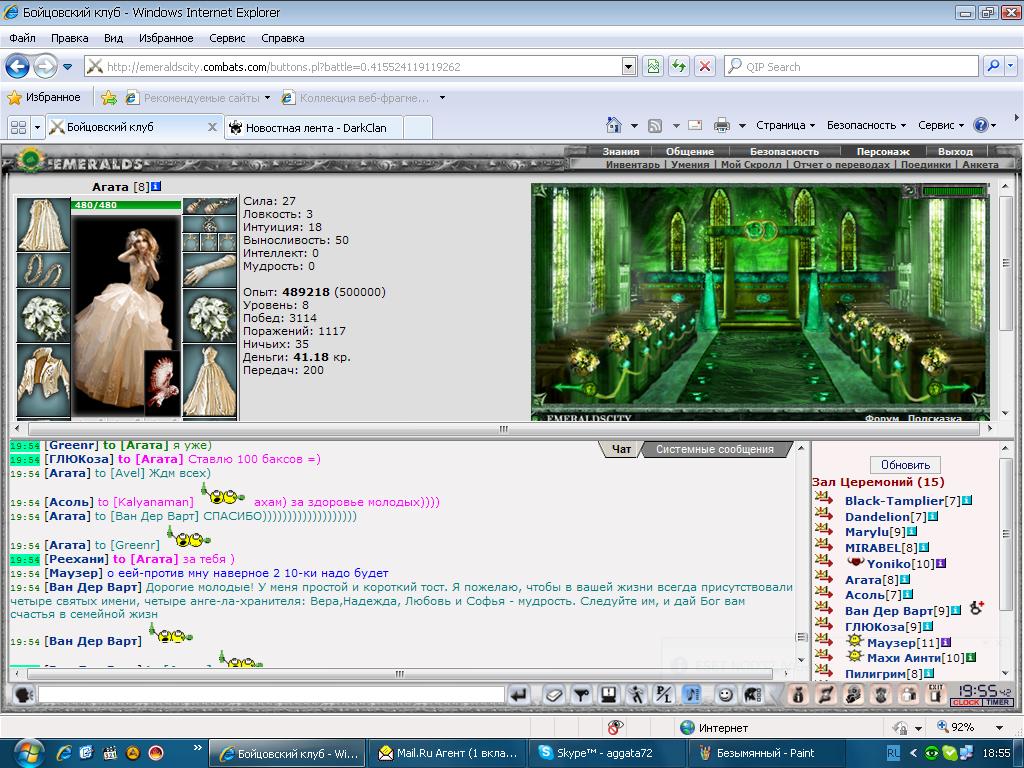The height and width of the screenshot is (768, 1024).
Task: Select the Чат tab
Action: [621, 449]
